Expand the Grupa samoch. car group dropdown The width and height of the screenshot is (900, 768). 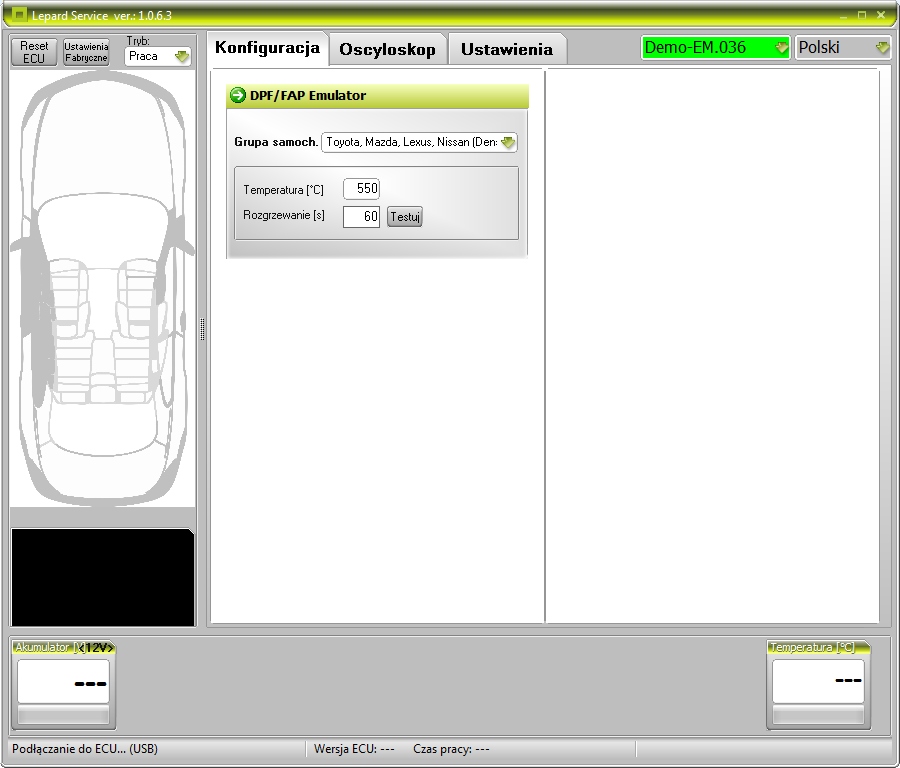[x=420, y=142]
